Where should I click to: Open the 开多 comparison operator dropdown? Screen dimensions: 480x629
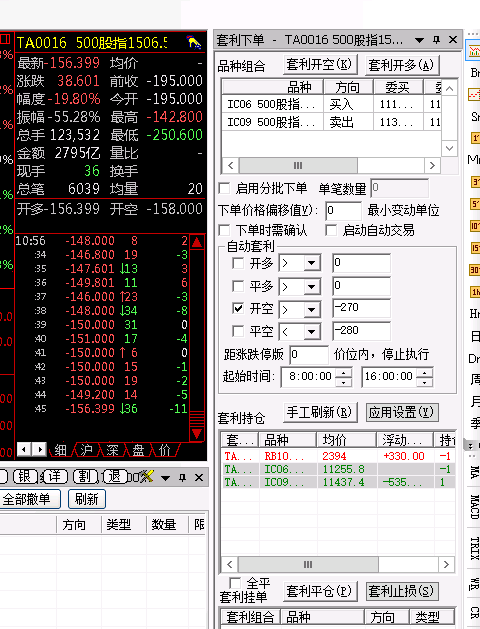coord(311,264)
